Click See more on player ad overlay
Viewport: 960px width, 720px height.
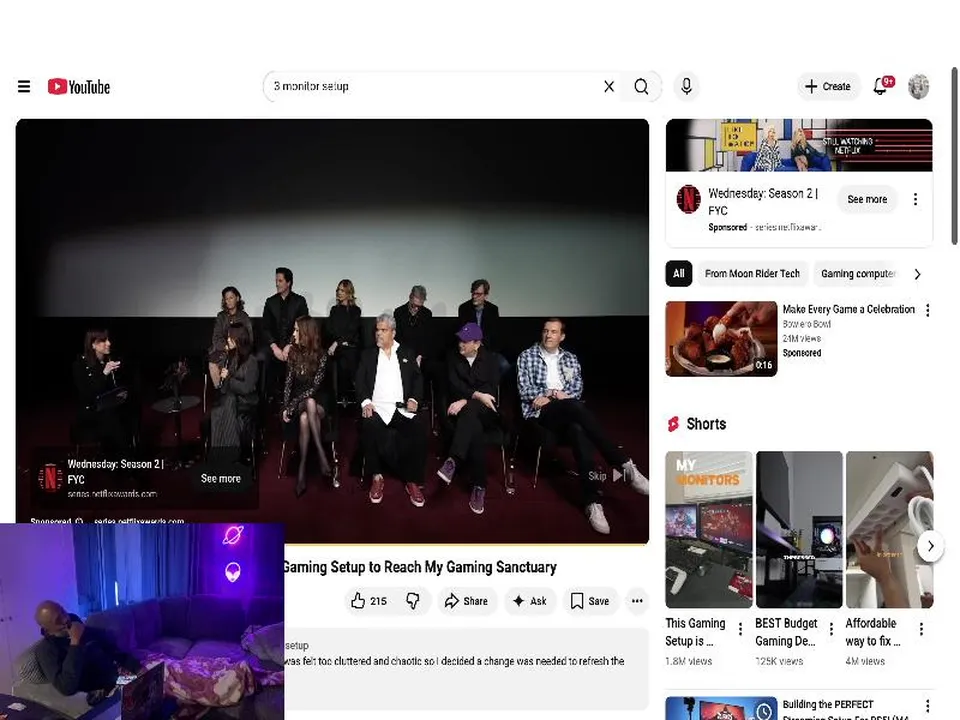(x=220, y=479)
